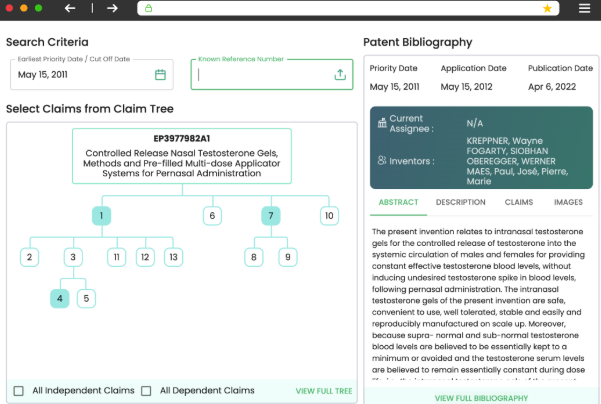Select claim 6 in claim tree
This screenshot has height=404, width=601.
coord(212,216)
